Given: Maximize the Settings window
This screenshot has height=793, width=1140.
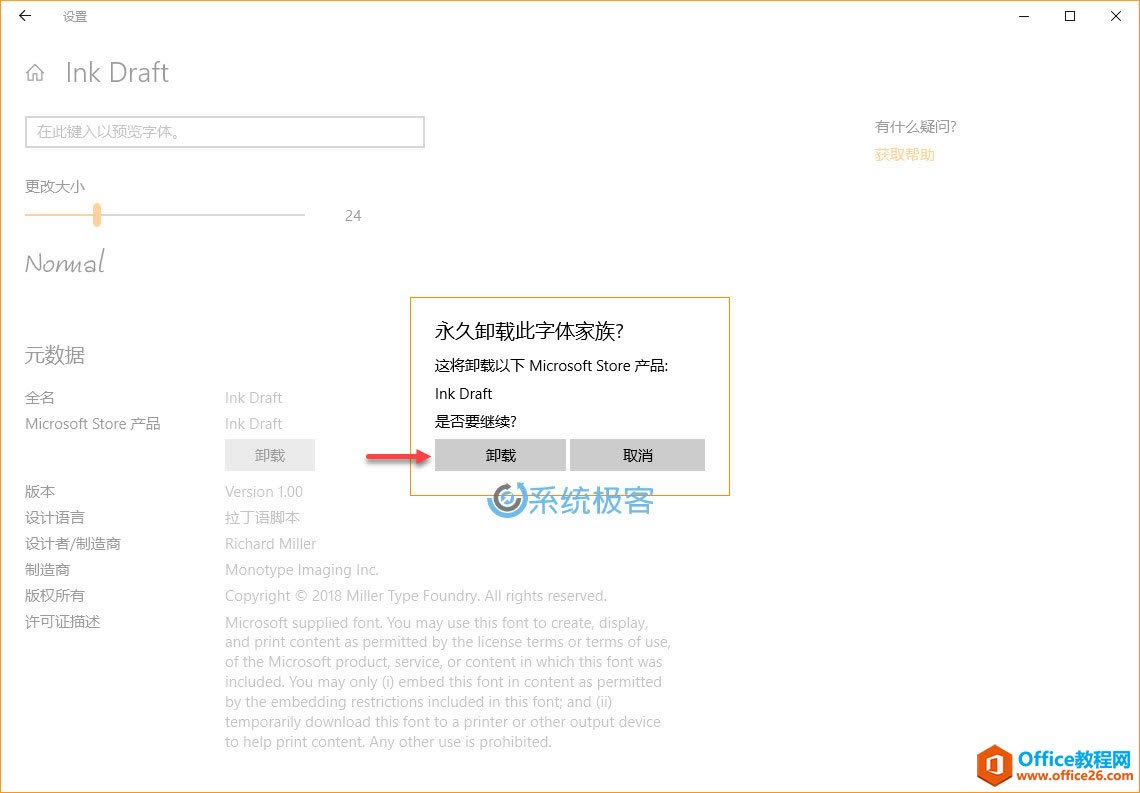Looking at the screenshot, I should 1070,16.
